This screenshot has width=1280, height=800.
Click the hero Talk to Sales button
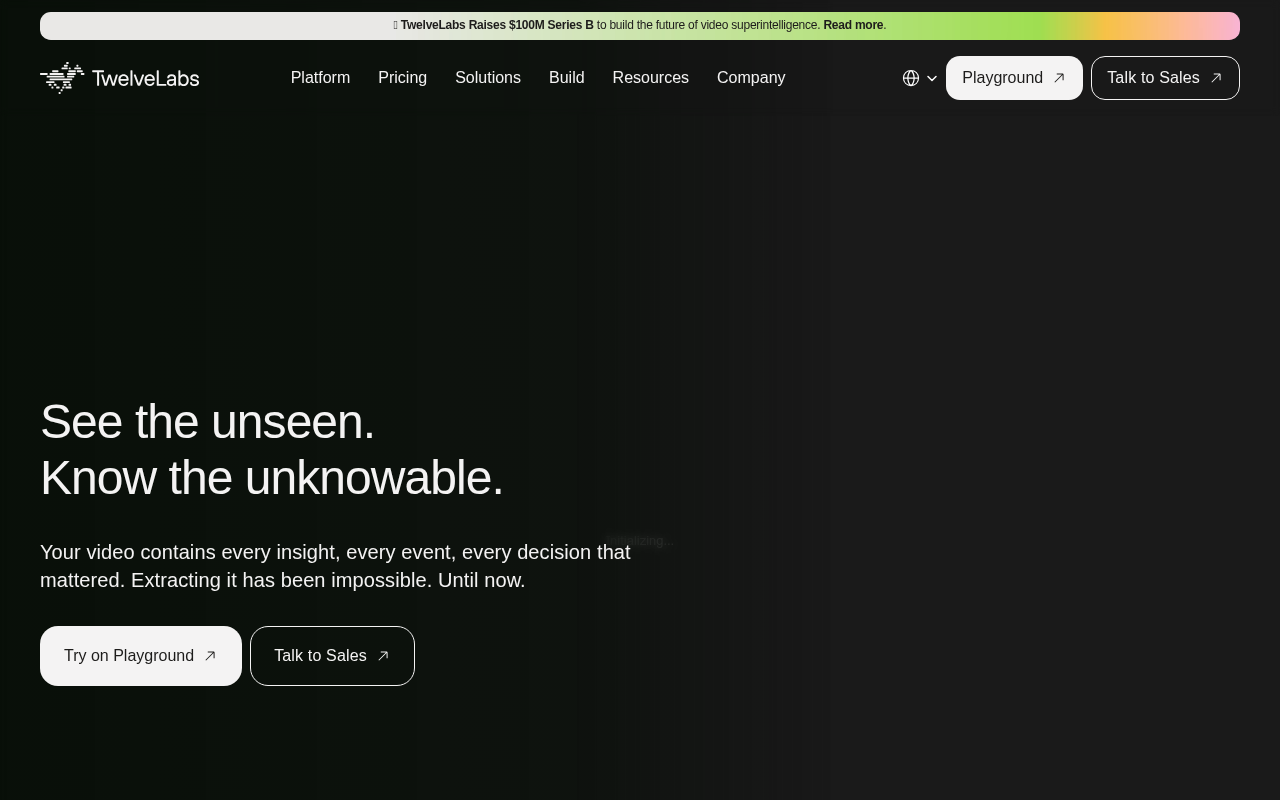[x=332, y=656]
